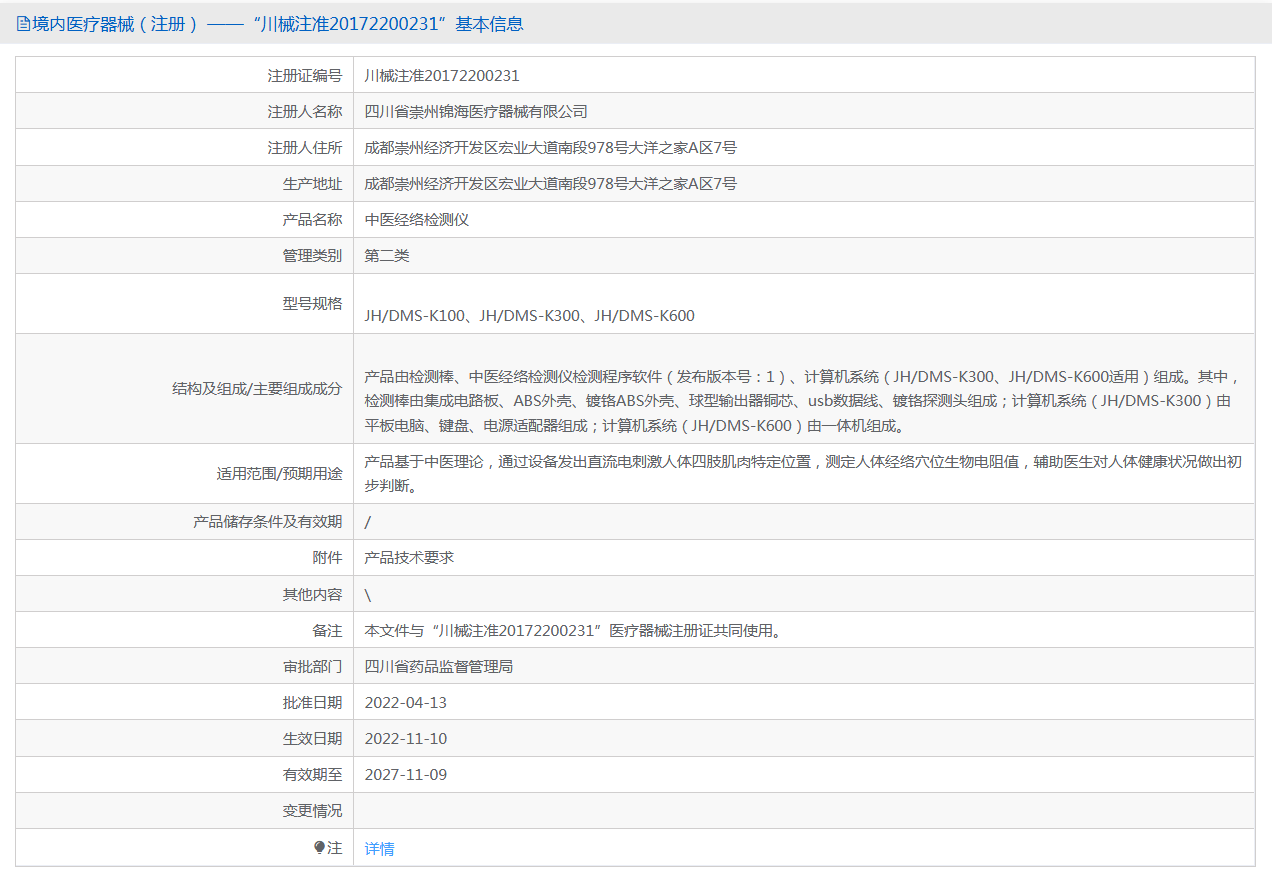Select product name 中医经络检测仪
1272x872 pixels.
[x=417, y=219]
